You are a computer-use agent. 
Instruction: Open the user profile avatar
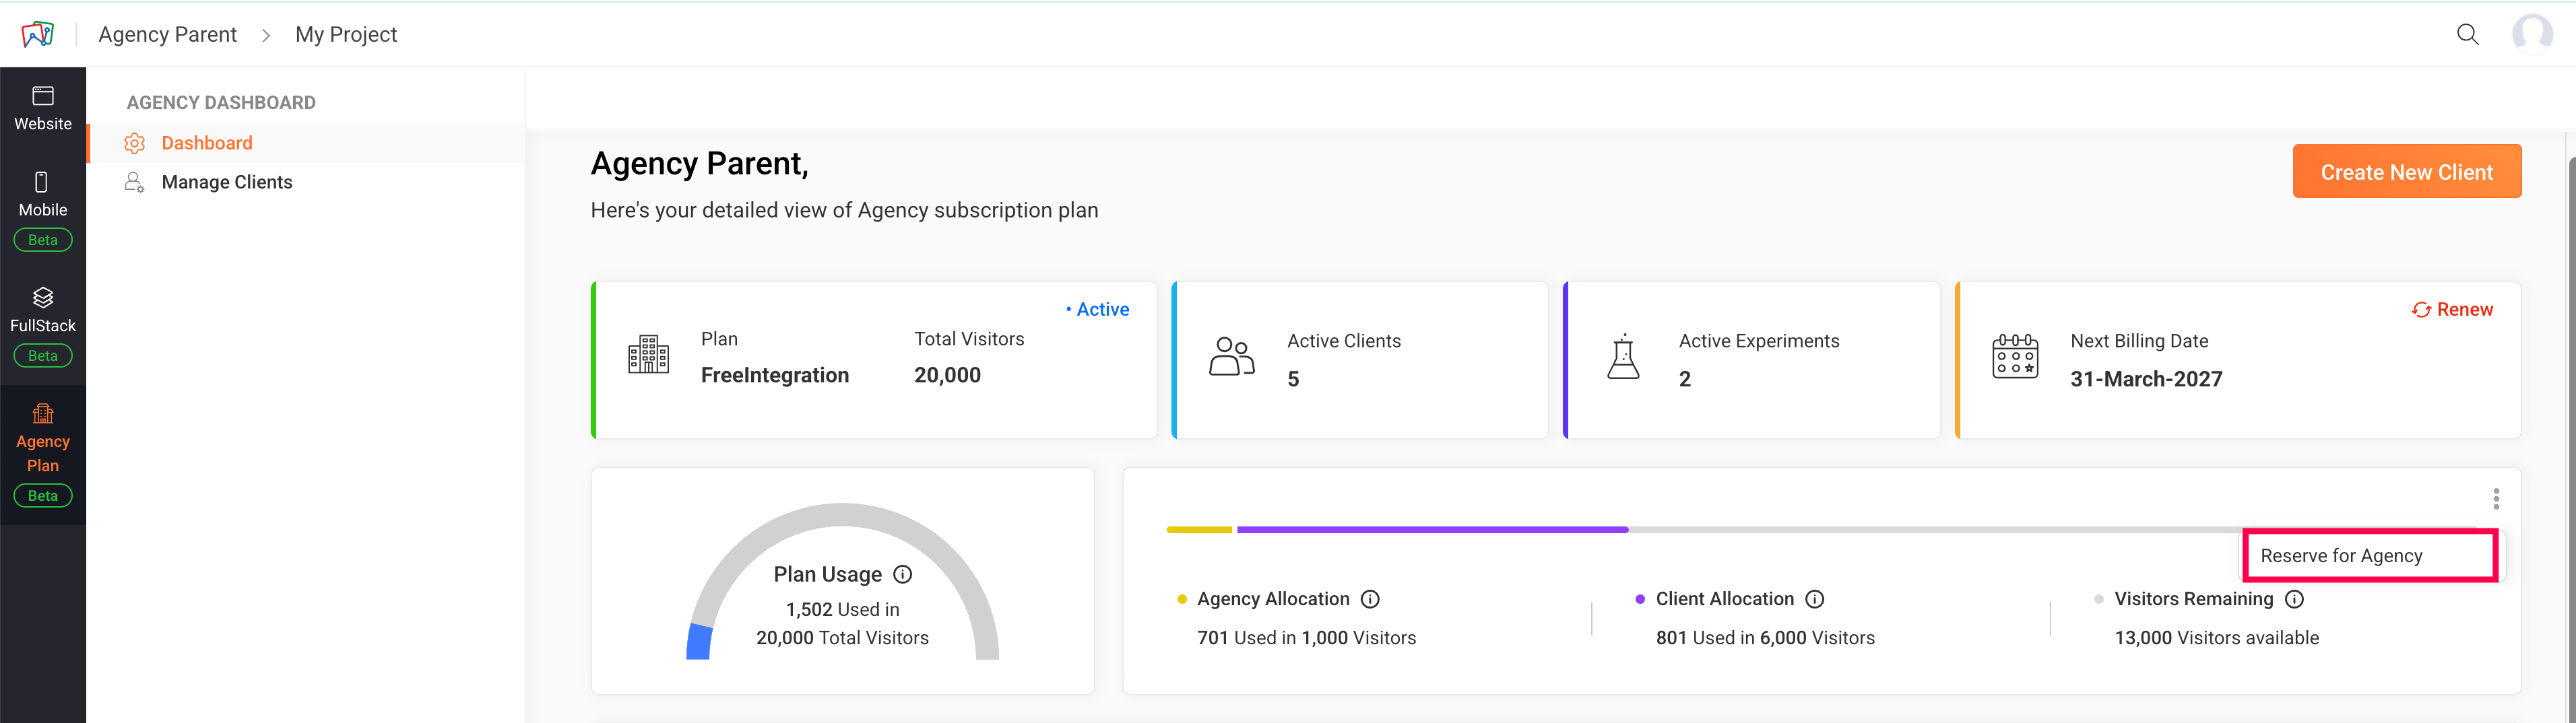coord(2532,34)
